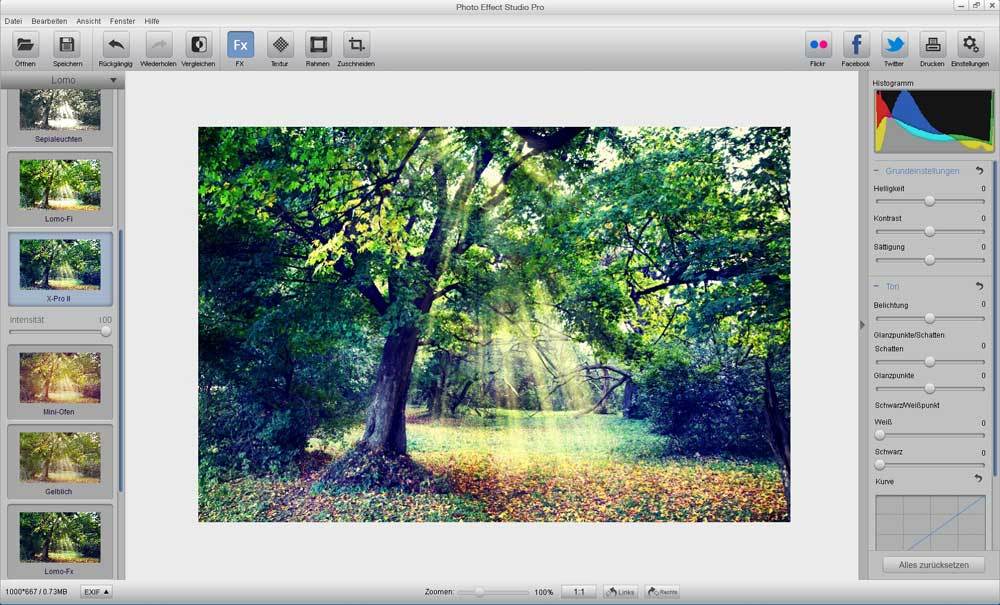Click the Kontrast slider handle

(930, 231)
